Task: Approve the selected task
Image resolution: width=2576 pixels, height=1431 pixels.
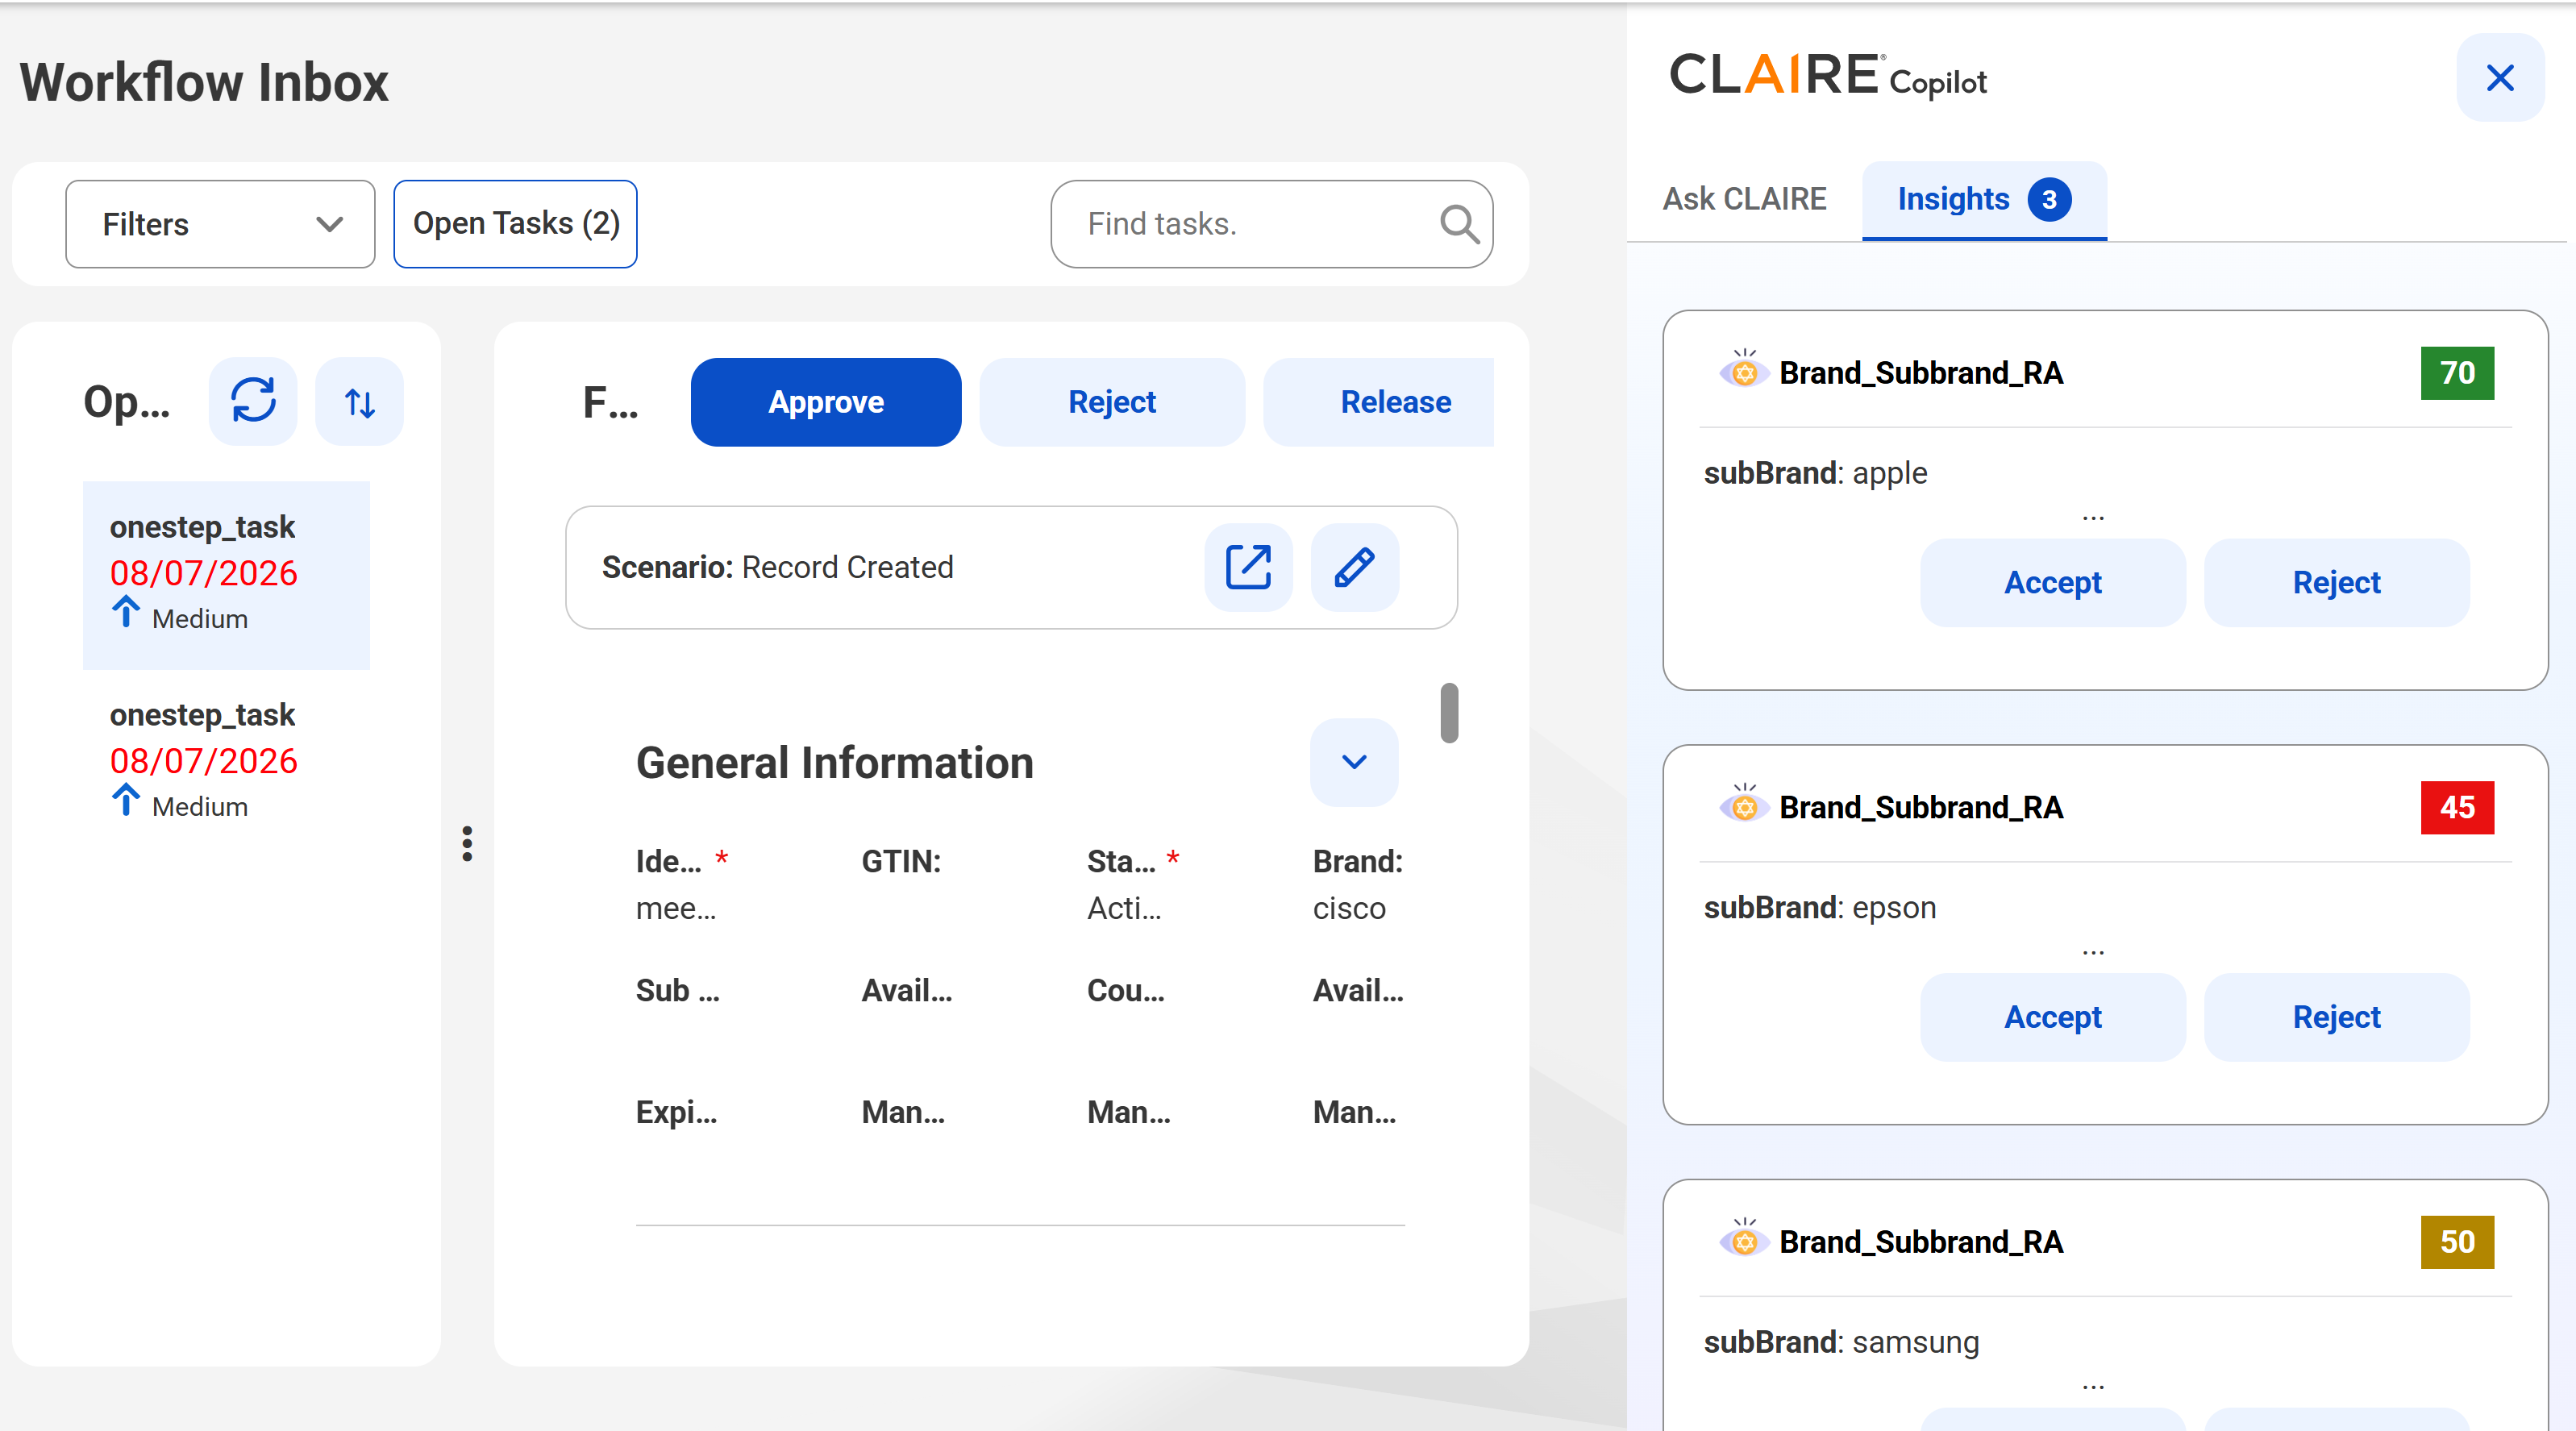Action: [826, 402]
